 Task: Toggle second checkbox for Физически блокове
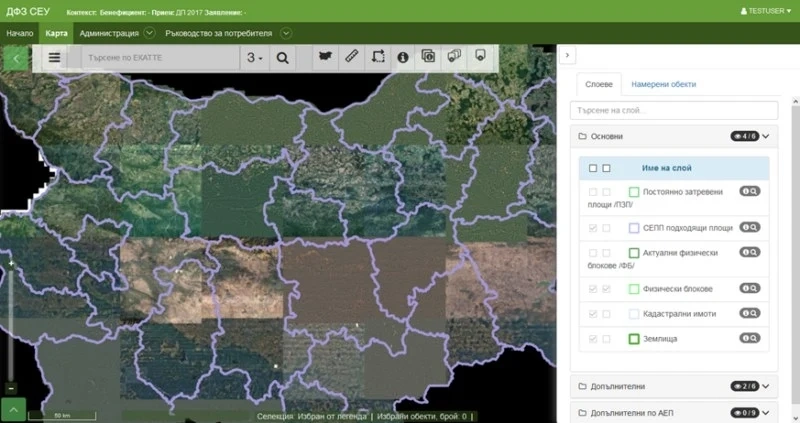coord(606,289)
